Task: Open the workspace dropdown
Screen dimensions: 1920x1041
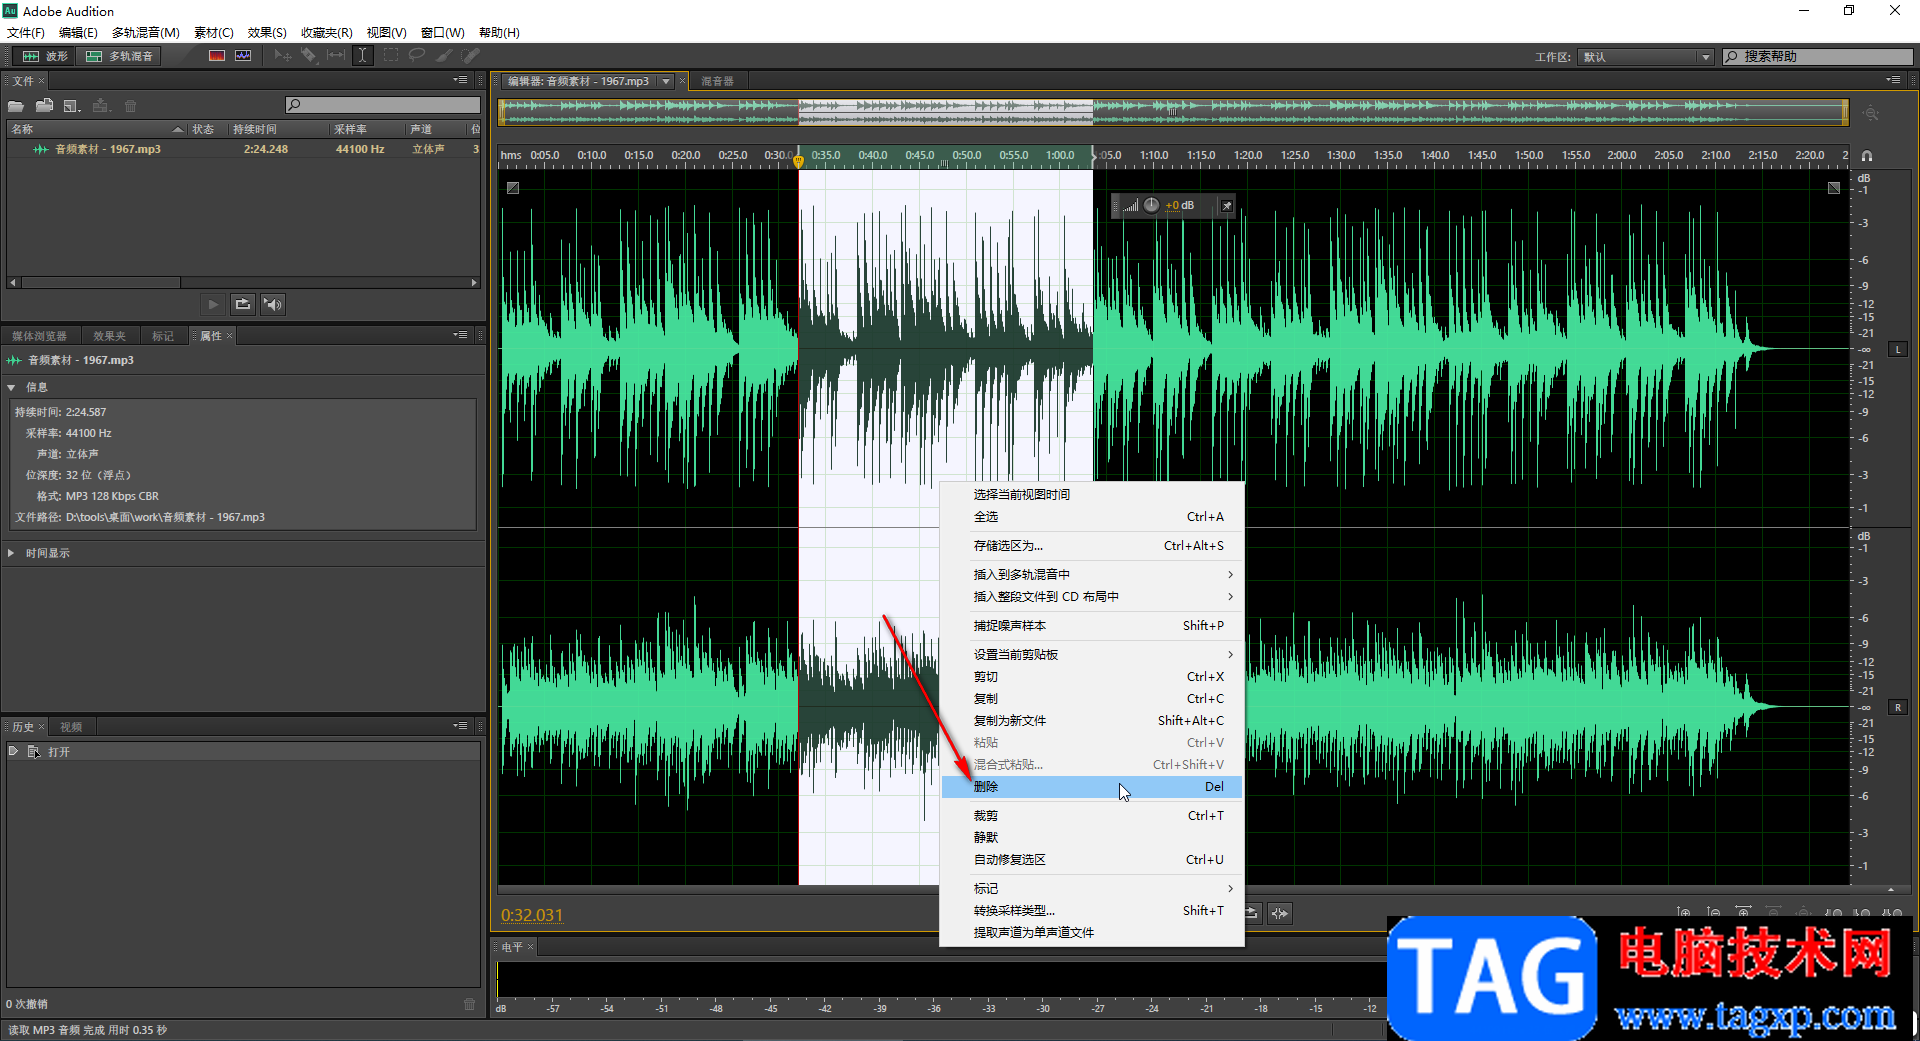Action: 1646,57
